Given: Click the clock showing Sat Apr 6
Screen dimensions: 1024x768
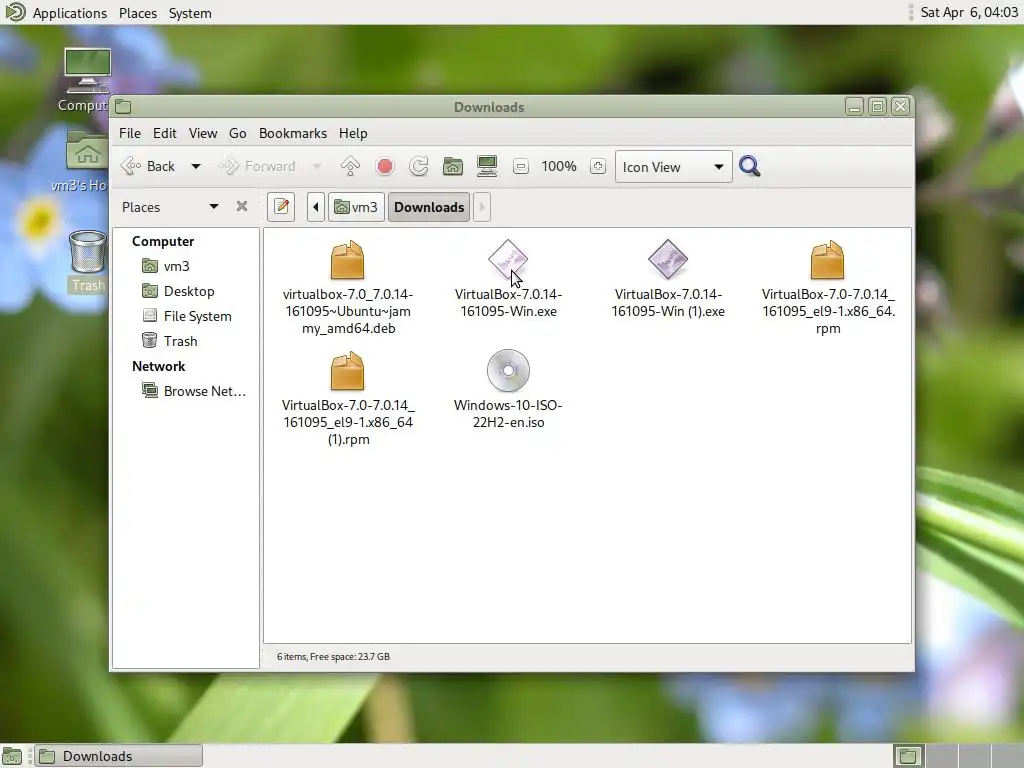Looking at the screenshot, I should (968, 12).
